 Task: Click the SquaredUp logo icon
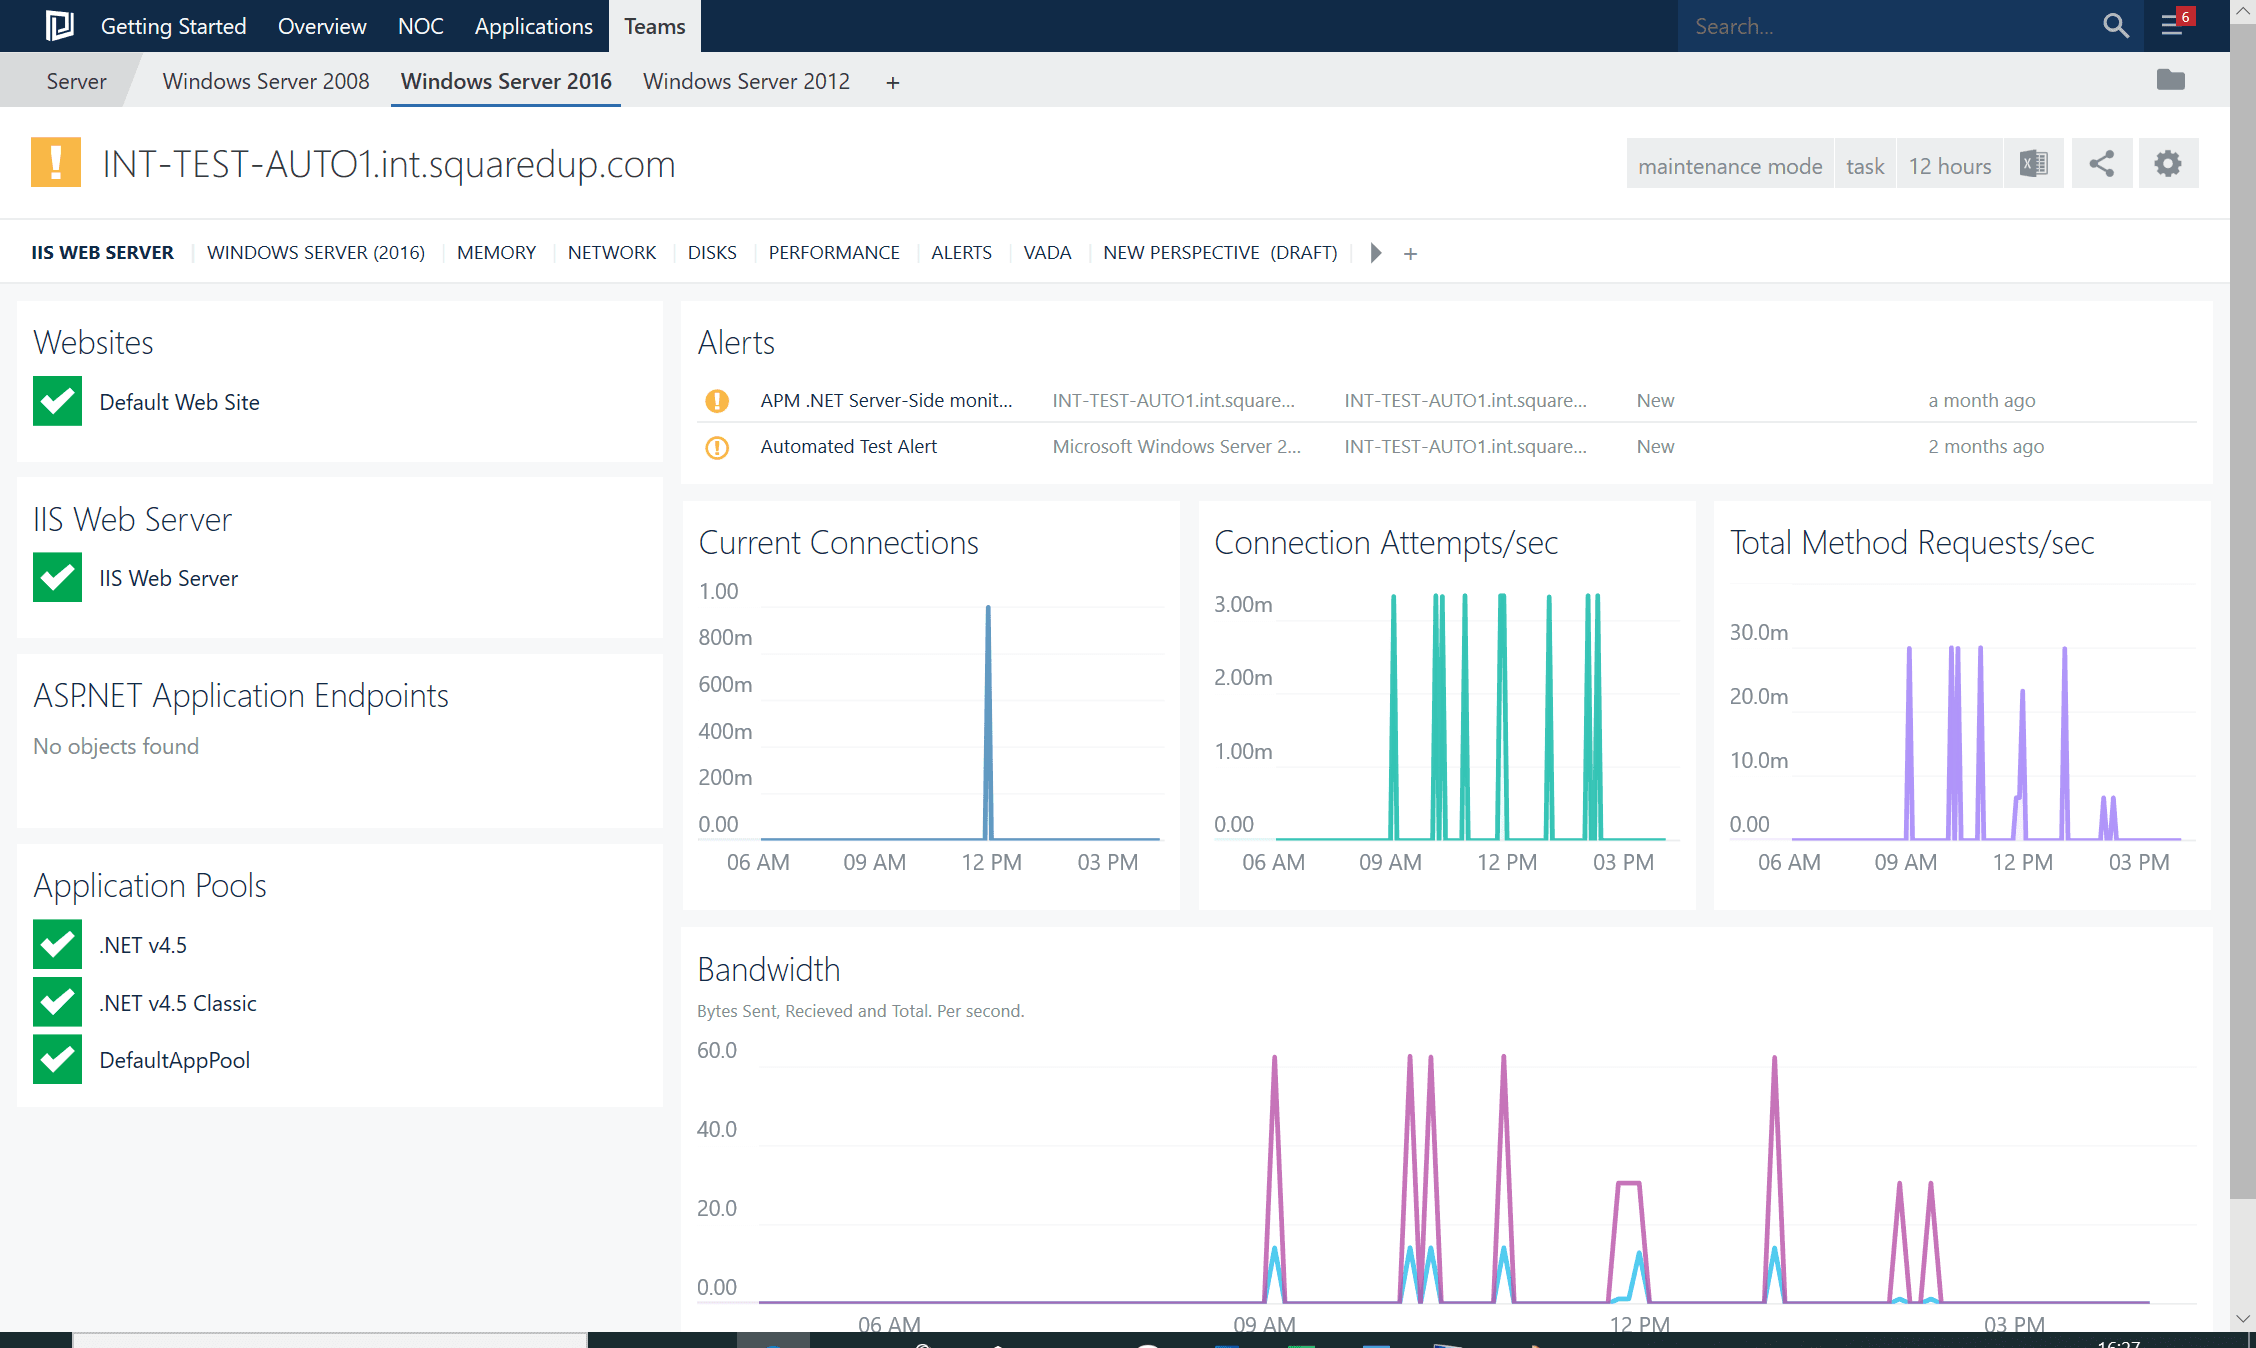(59, 26)
